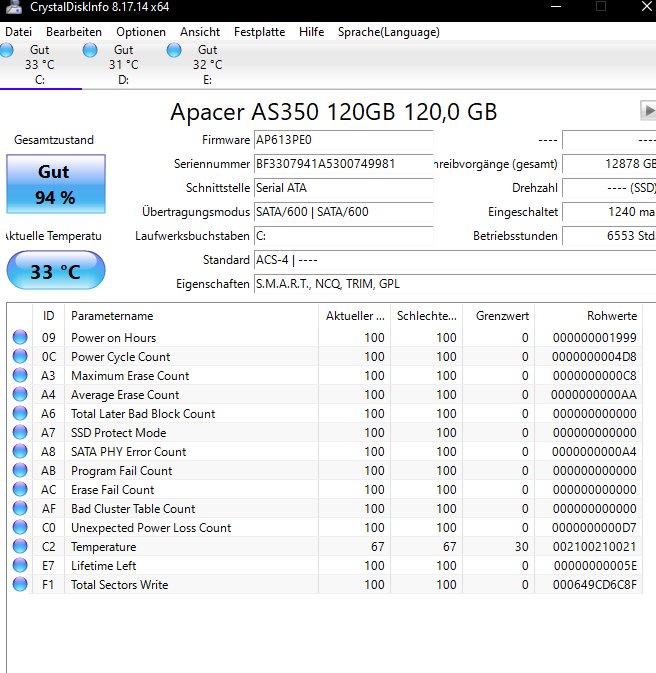Click raw value 000649CD6C8F
The image size is (656, 673).
point(595,585)
